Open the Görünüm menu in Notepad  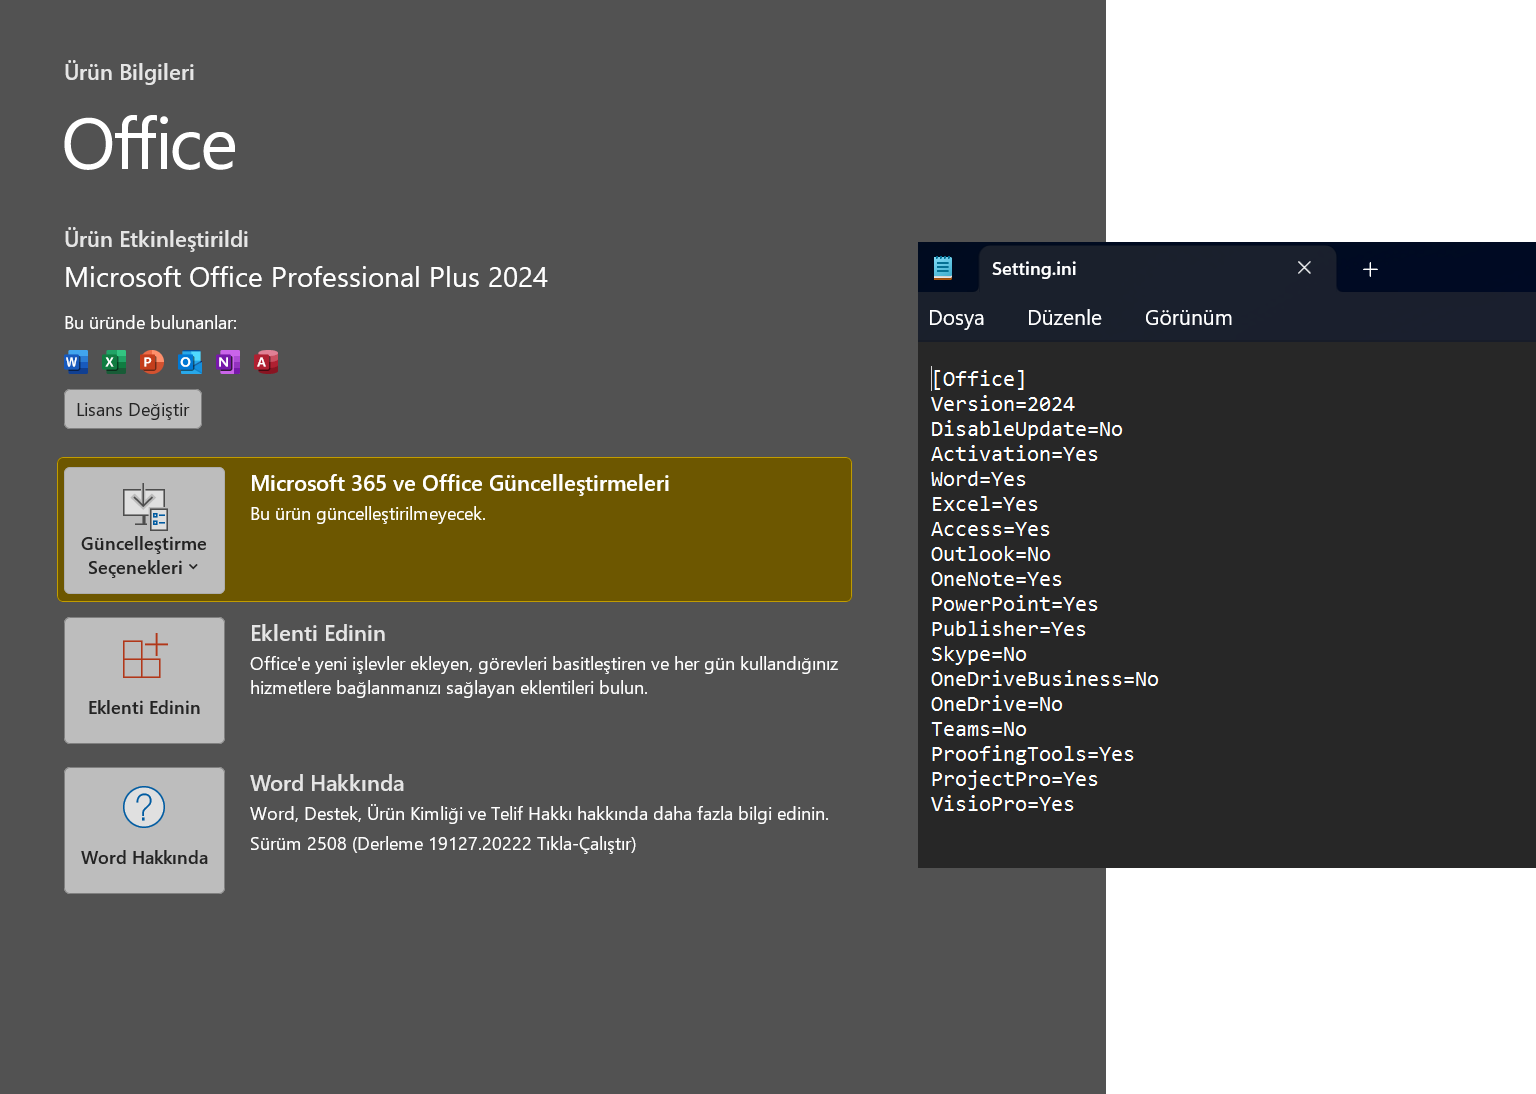click(x=1188, y=318)
